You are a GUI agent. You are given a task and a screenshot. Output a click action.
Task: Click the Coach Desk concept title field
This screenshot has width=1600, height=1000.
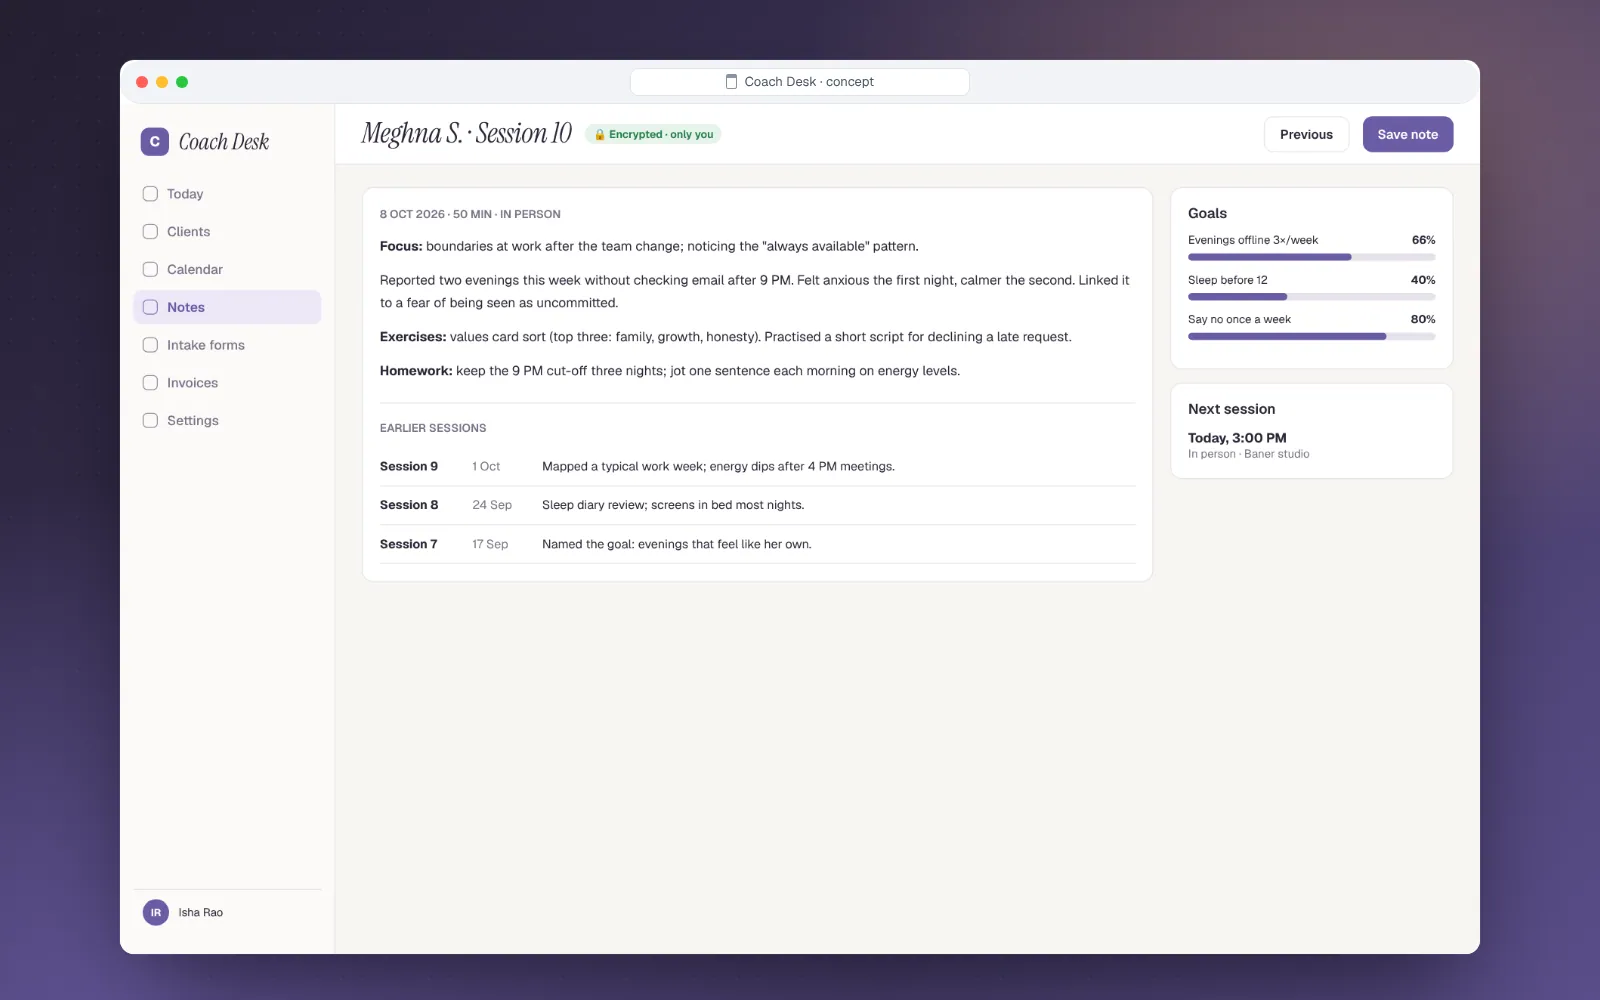(800, 82)
